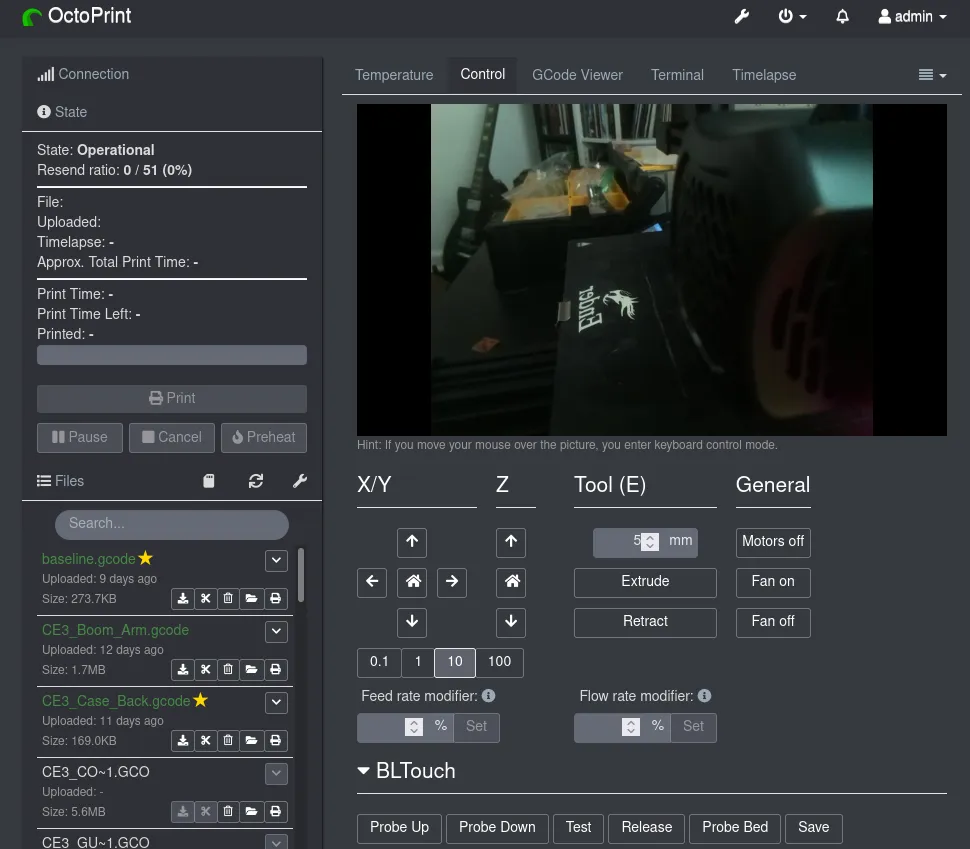Image resolution: width=970 pixels, height=849 pixels.
Task: Select 100 jog distance
Action: point(499,663)
